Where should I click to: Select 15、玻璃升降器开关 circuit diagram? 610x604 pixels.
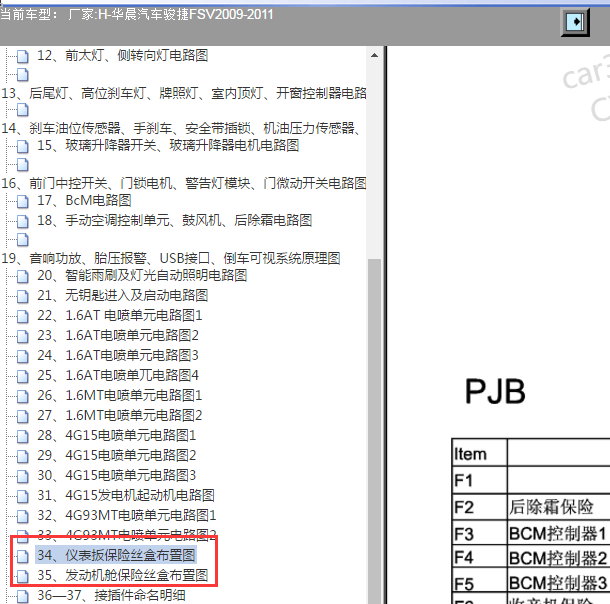pyautogui.click(x=168, y=145)
